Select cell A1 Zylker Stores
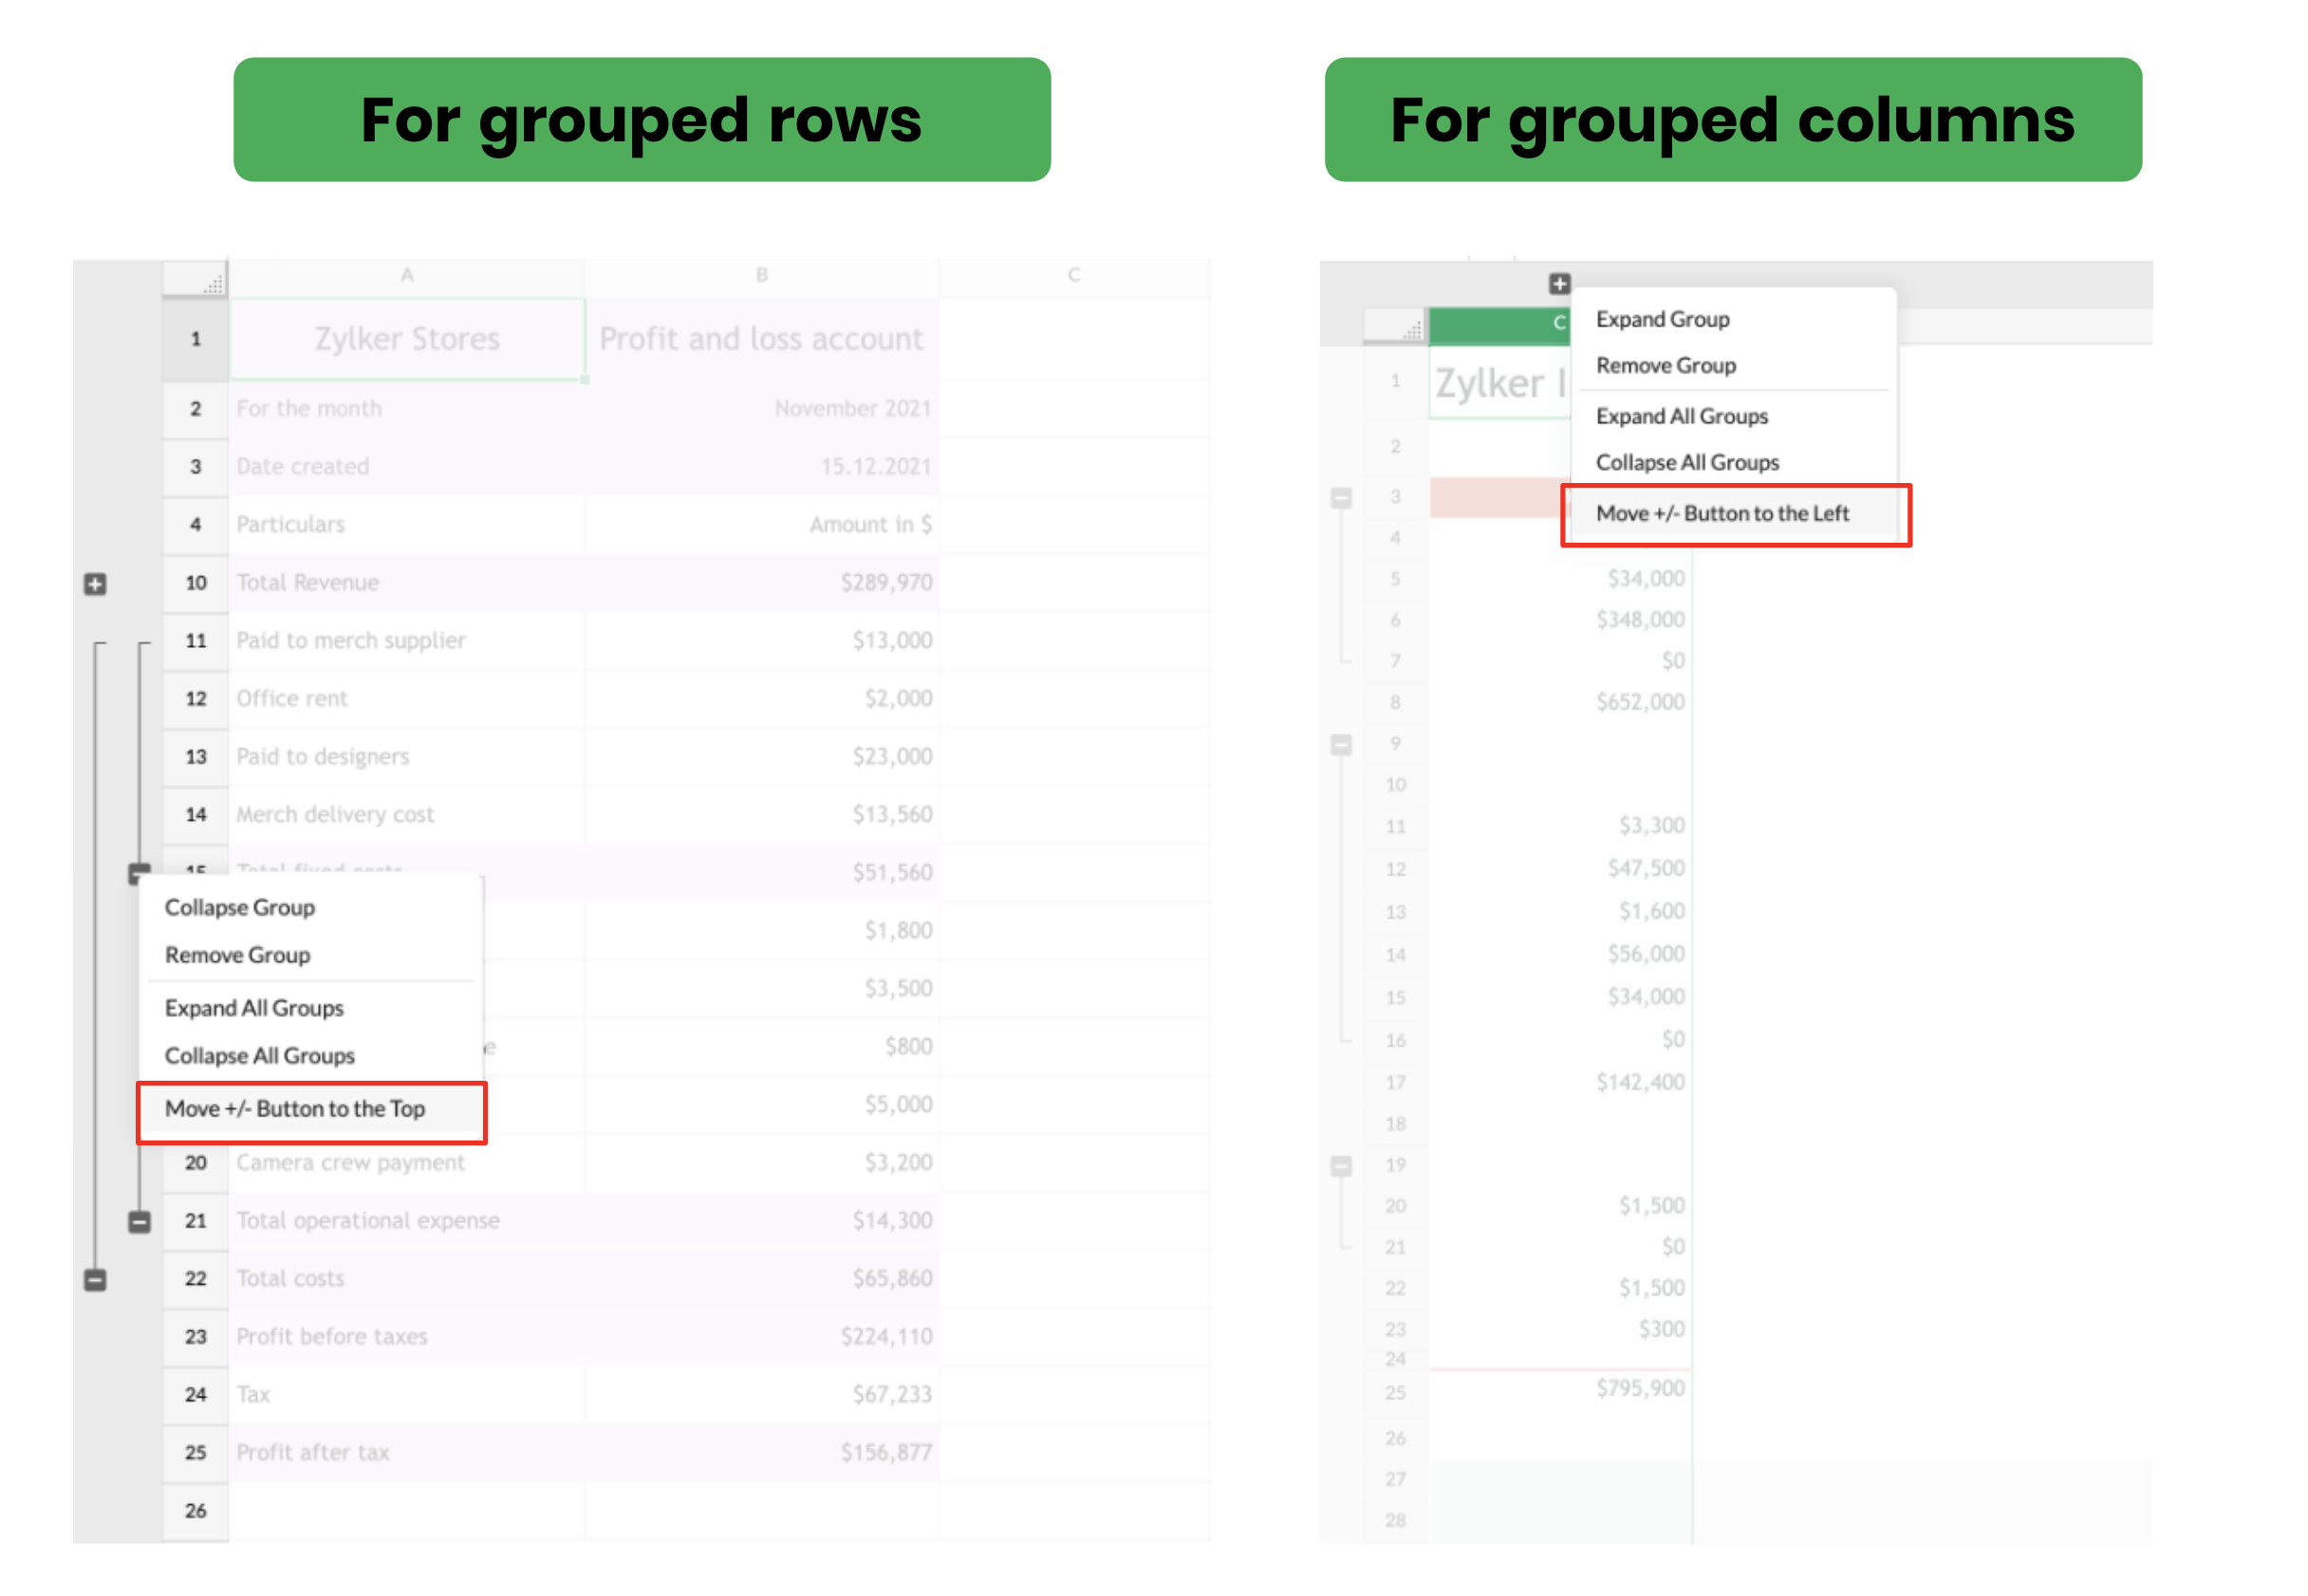The image size is (2308, 1596). 407,339
